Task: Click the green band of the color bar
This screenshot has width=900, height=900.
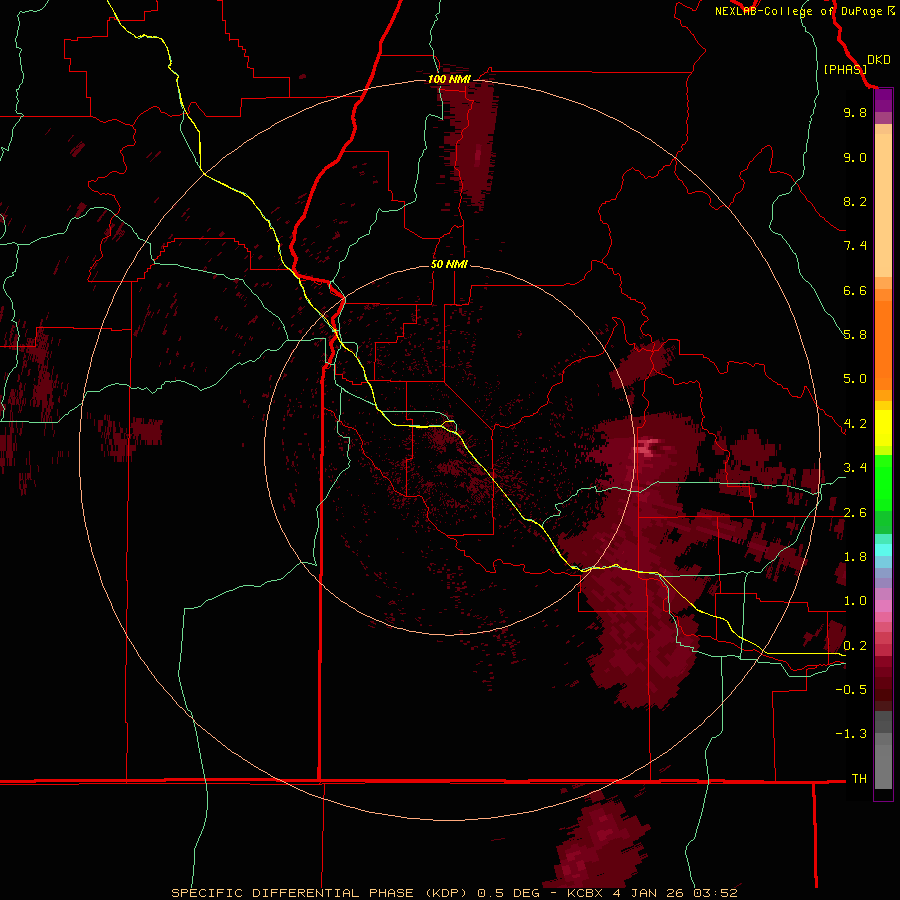Action: click(883, 494)
